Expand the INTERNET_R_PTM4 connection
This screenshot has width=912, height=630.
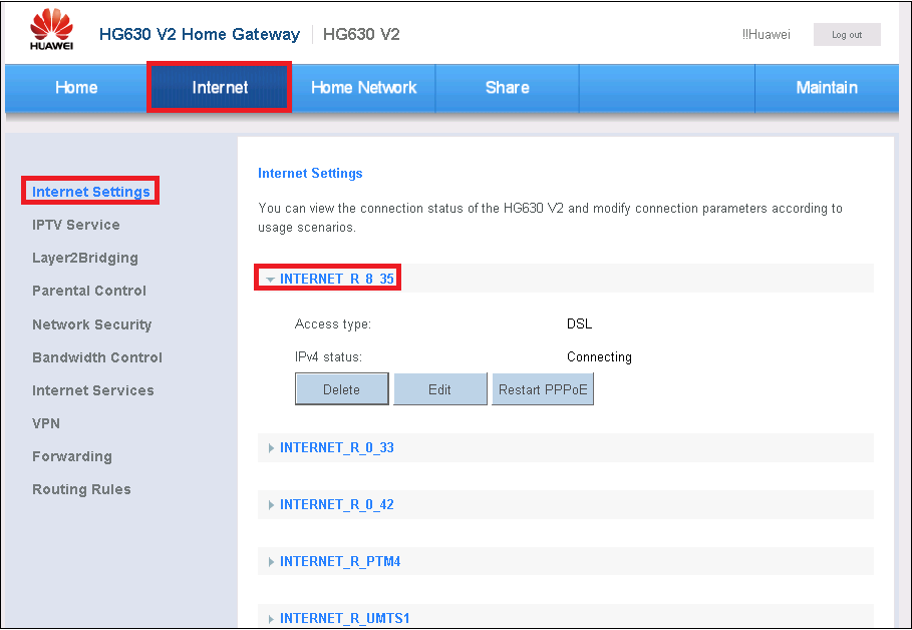pyautogui.click(x=340, y=562)
